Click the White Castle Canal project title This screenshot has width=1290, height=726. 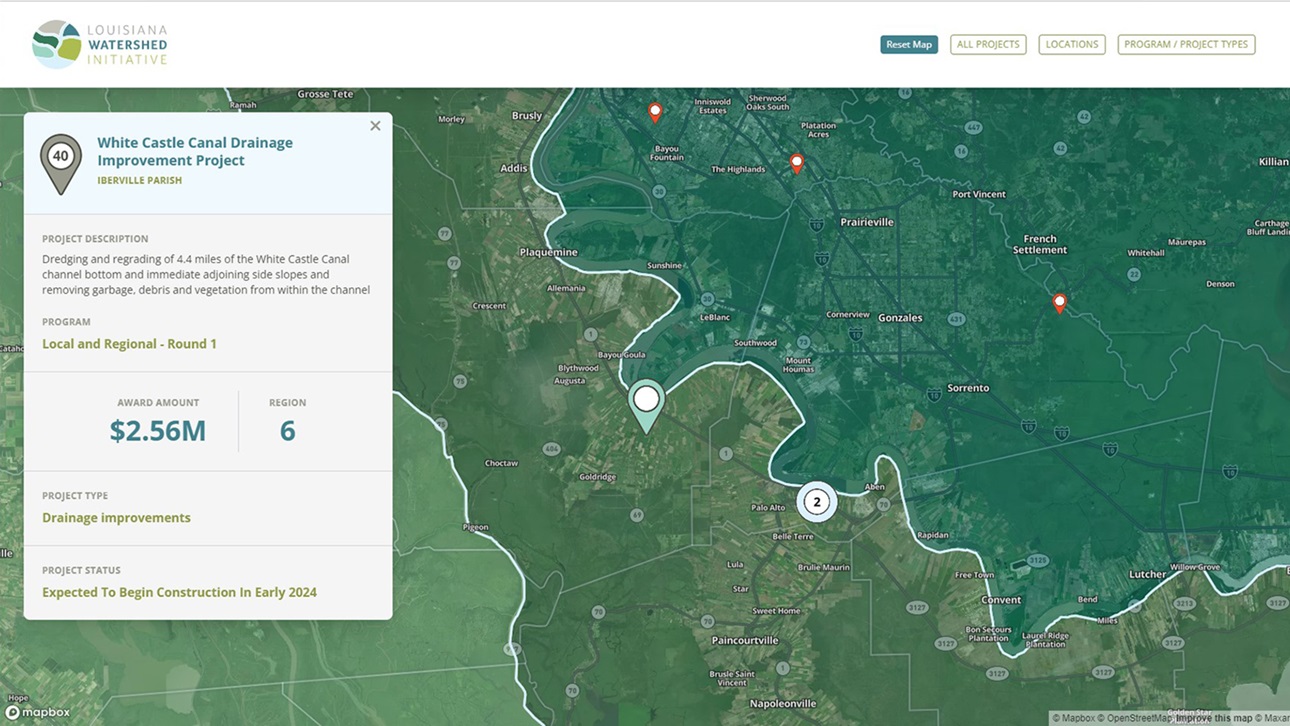[195, 151]
